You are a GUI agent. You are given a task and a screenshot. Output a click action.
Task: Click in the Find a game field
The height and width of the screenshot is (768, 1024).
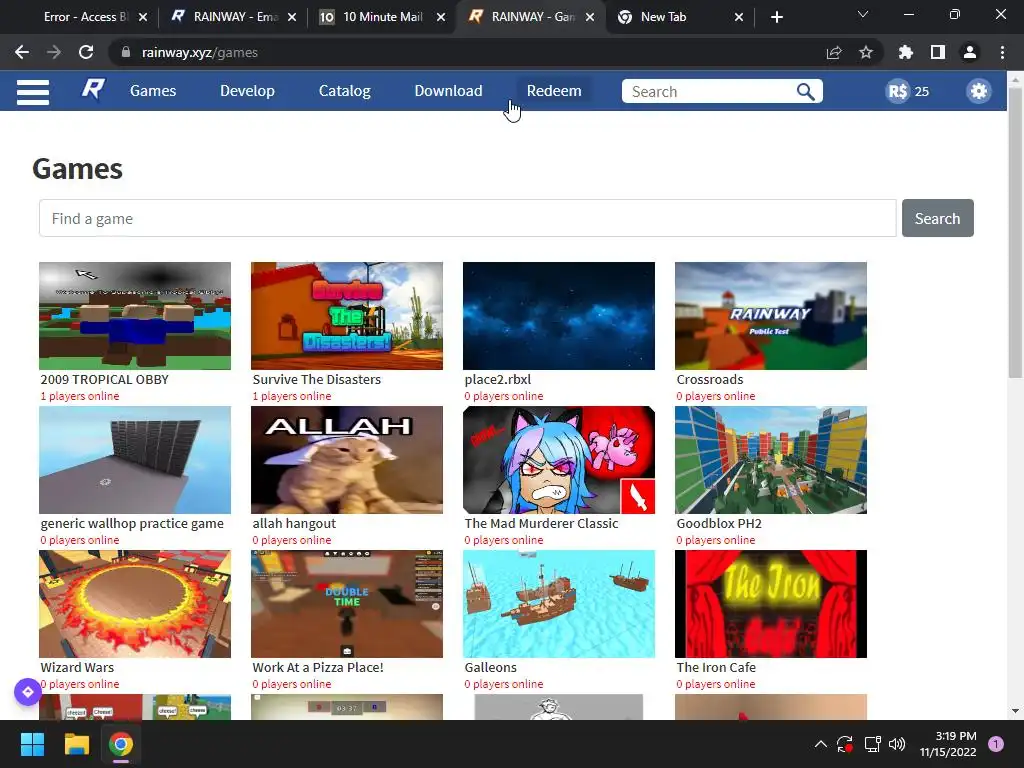click(x=468, y=218)
